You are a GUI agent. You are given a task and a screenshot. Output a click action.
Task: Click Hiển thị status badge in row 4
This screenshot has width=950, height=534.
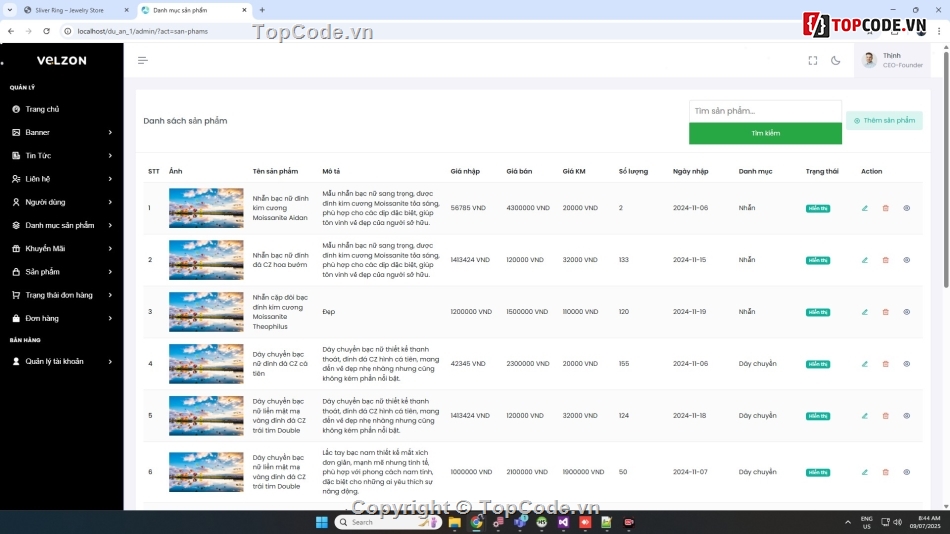pos(818,364)
